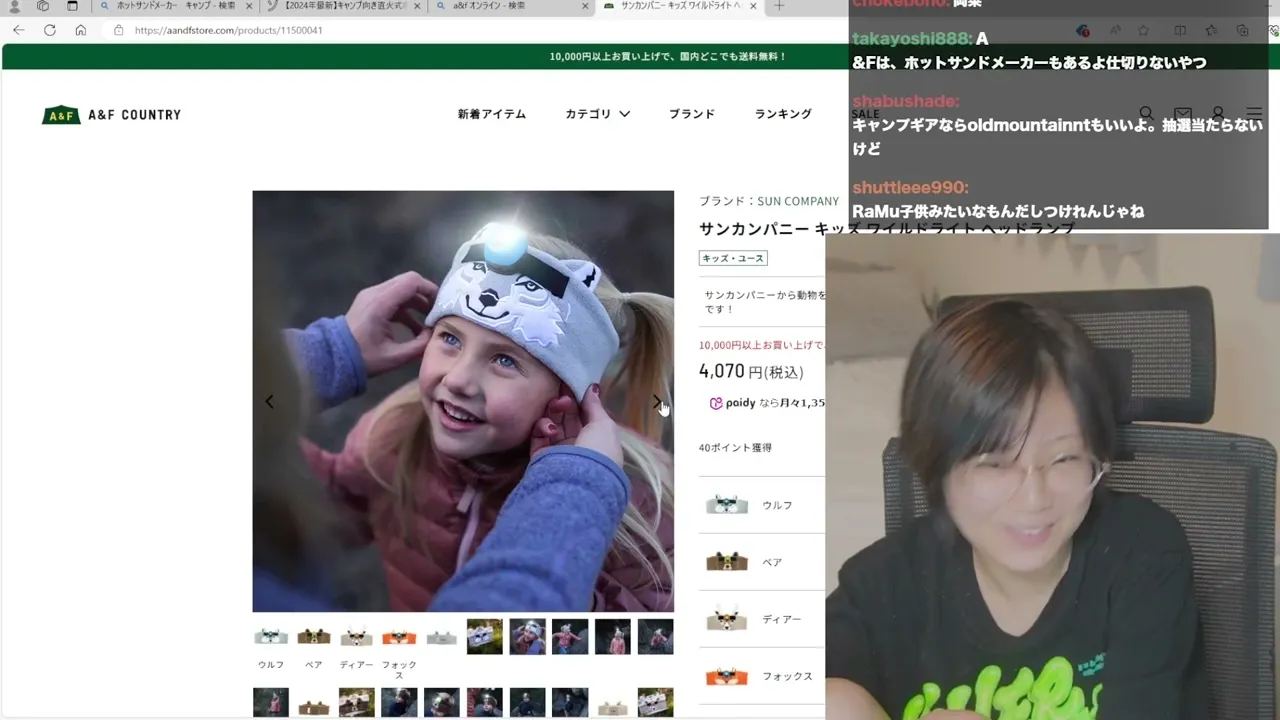Open the site user account icon
Image resolution: width=1280 pixels, height=720 pixels.
pos(1218,114)
